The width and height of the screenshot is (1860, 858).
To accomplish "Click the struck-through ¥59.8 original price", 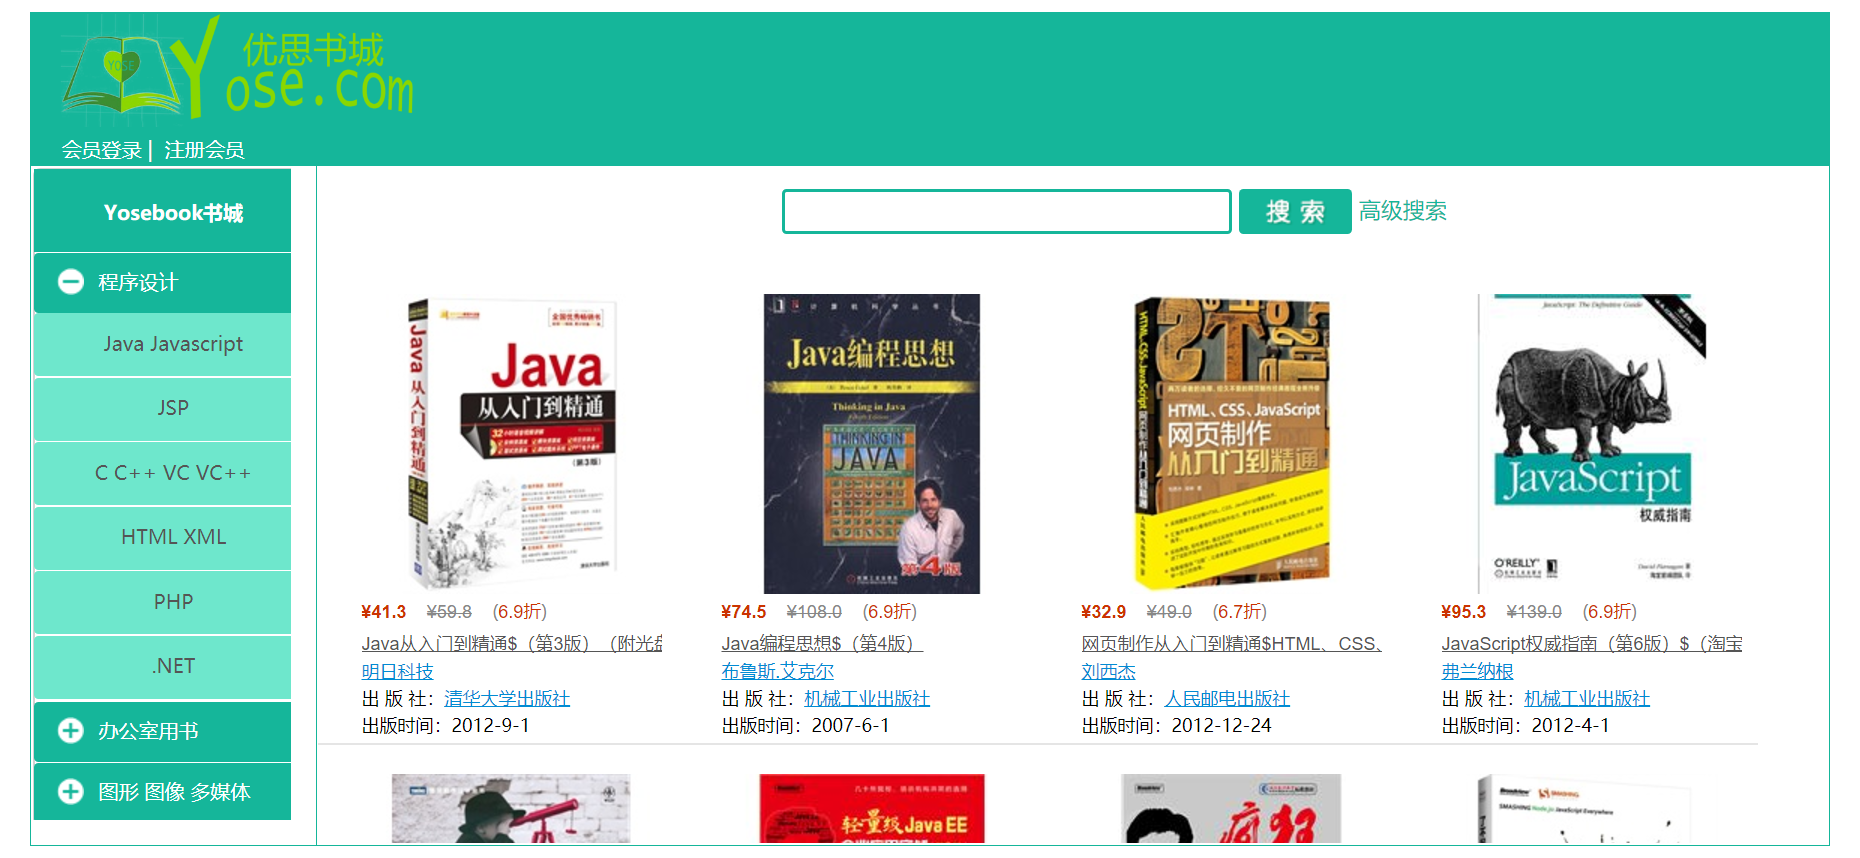I will [449, 612].
